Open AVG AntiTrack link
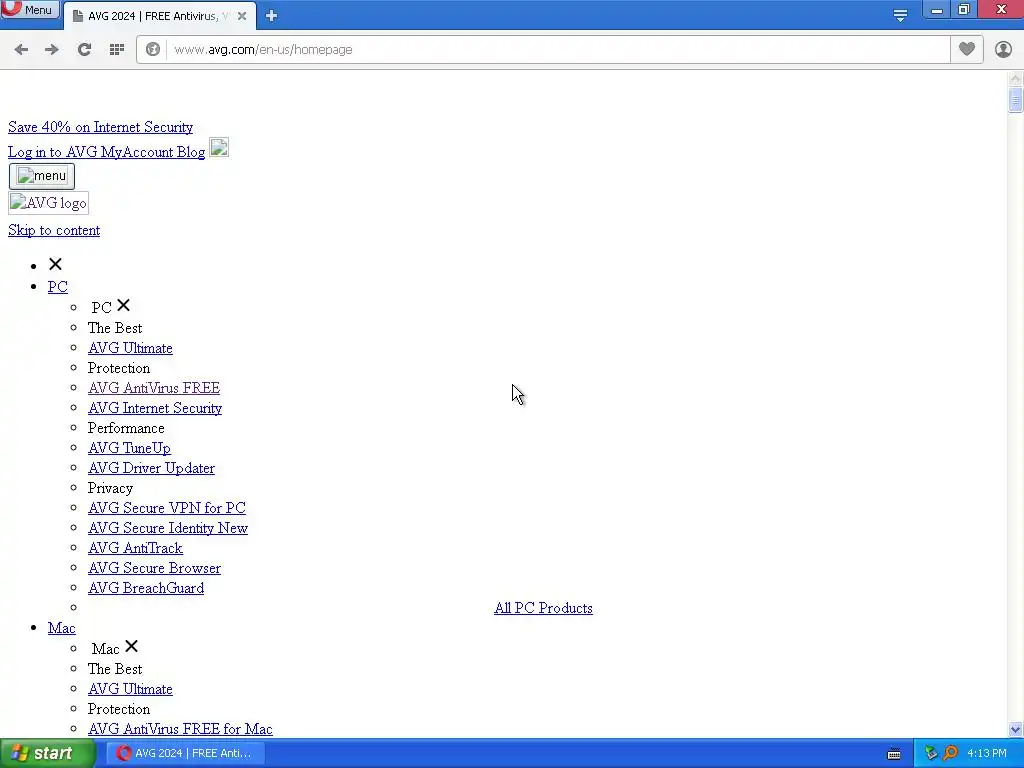 click(135, 548)
